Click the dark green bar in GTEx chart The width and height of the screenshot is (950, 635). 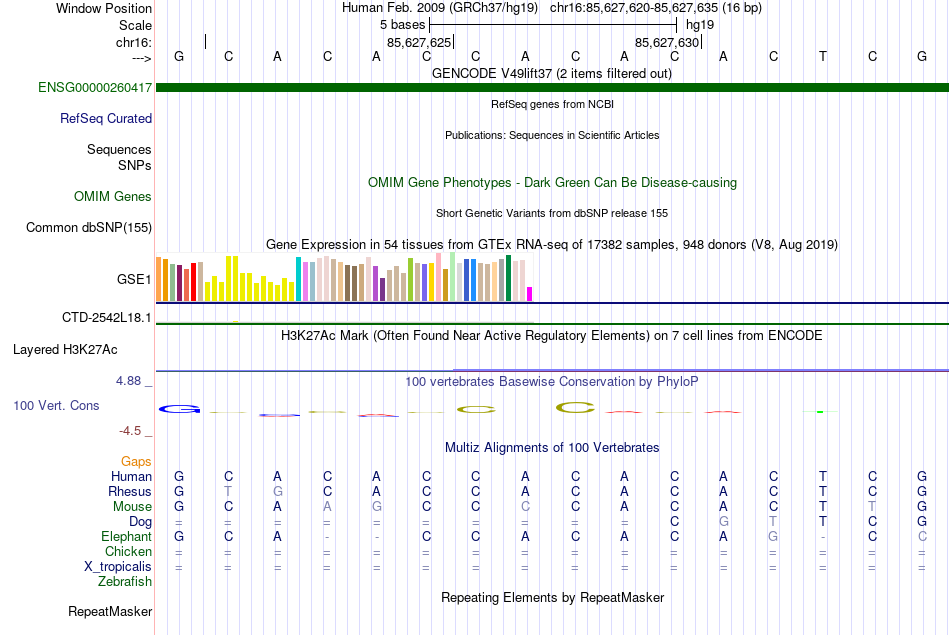point(508,278)
